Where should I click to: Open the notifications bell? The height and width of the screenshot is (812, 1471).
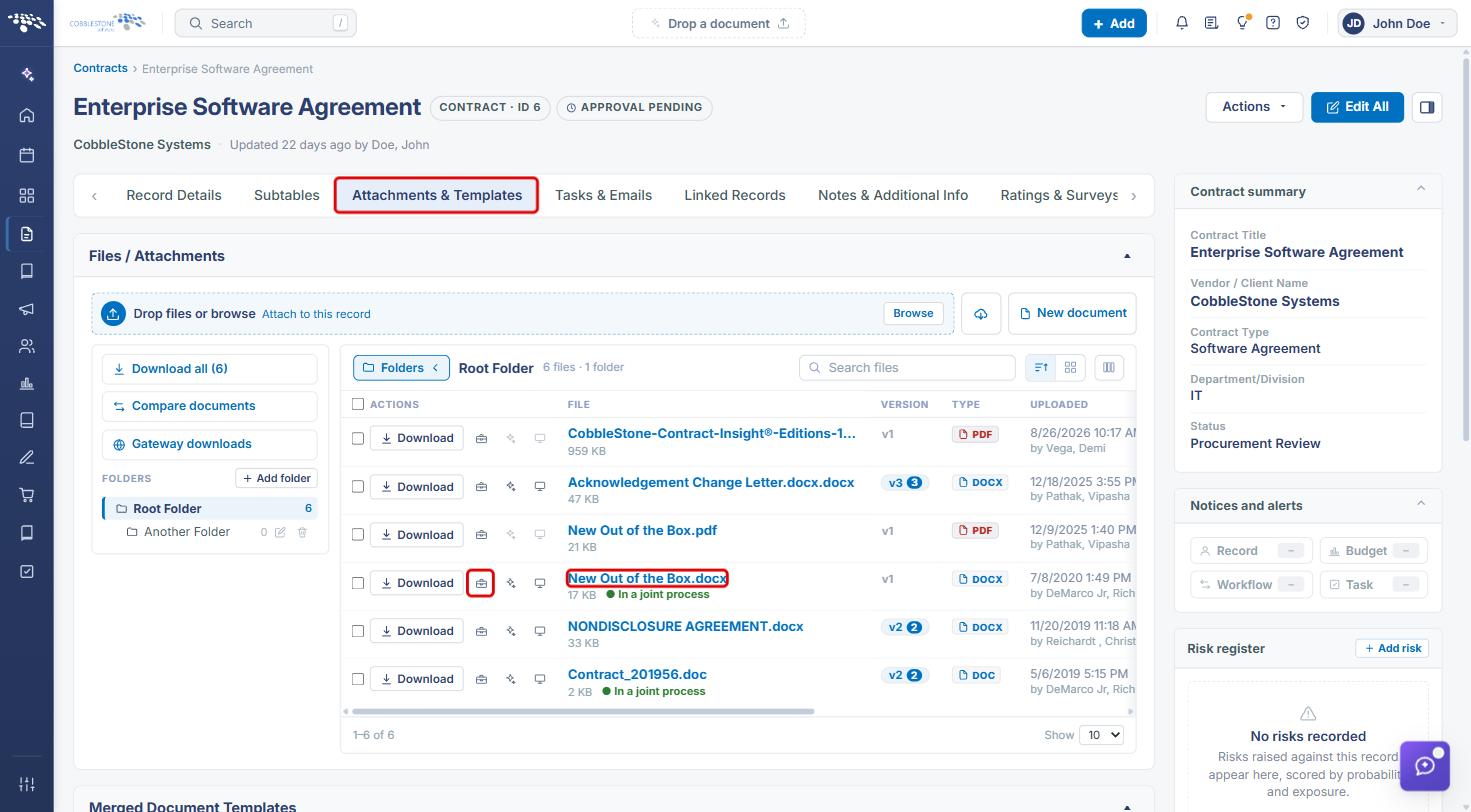coord(1182,23)
